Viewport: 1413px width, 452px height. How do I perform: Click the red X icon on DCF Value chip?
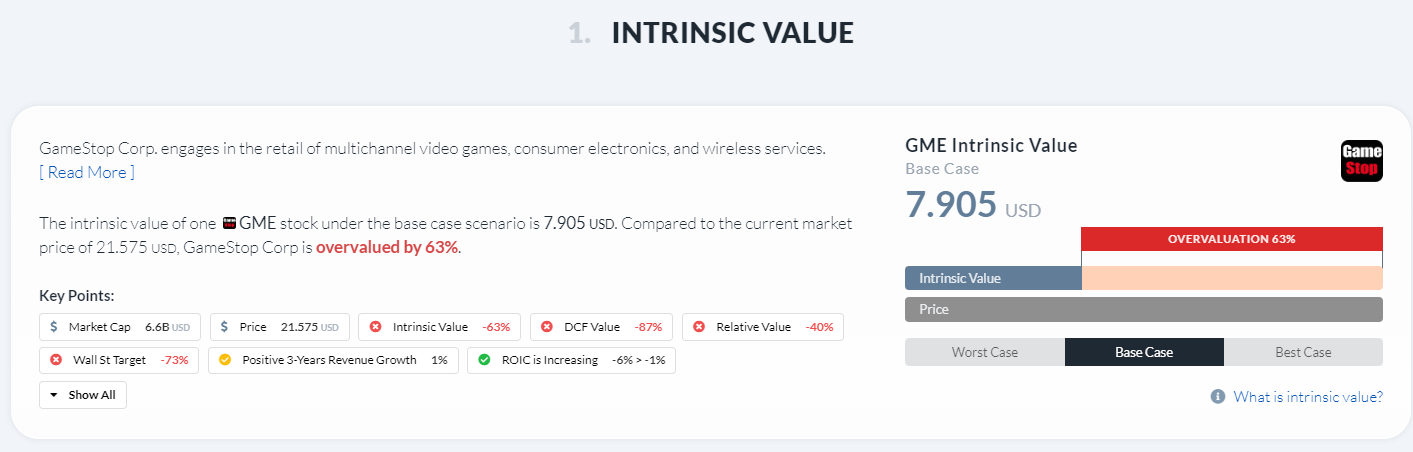coord(547,327)
